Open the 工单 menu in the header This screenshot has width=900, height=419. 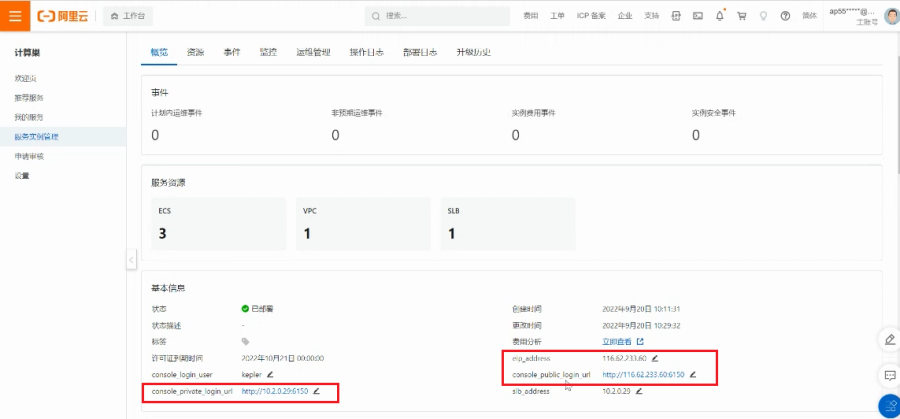coord(557,16)
